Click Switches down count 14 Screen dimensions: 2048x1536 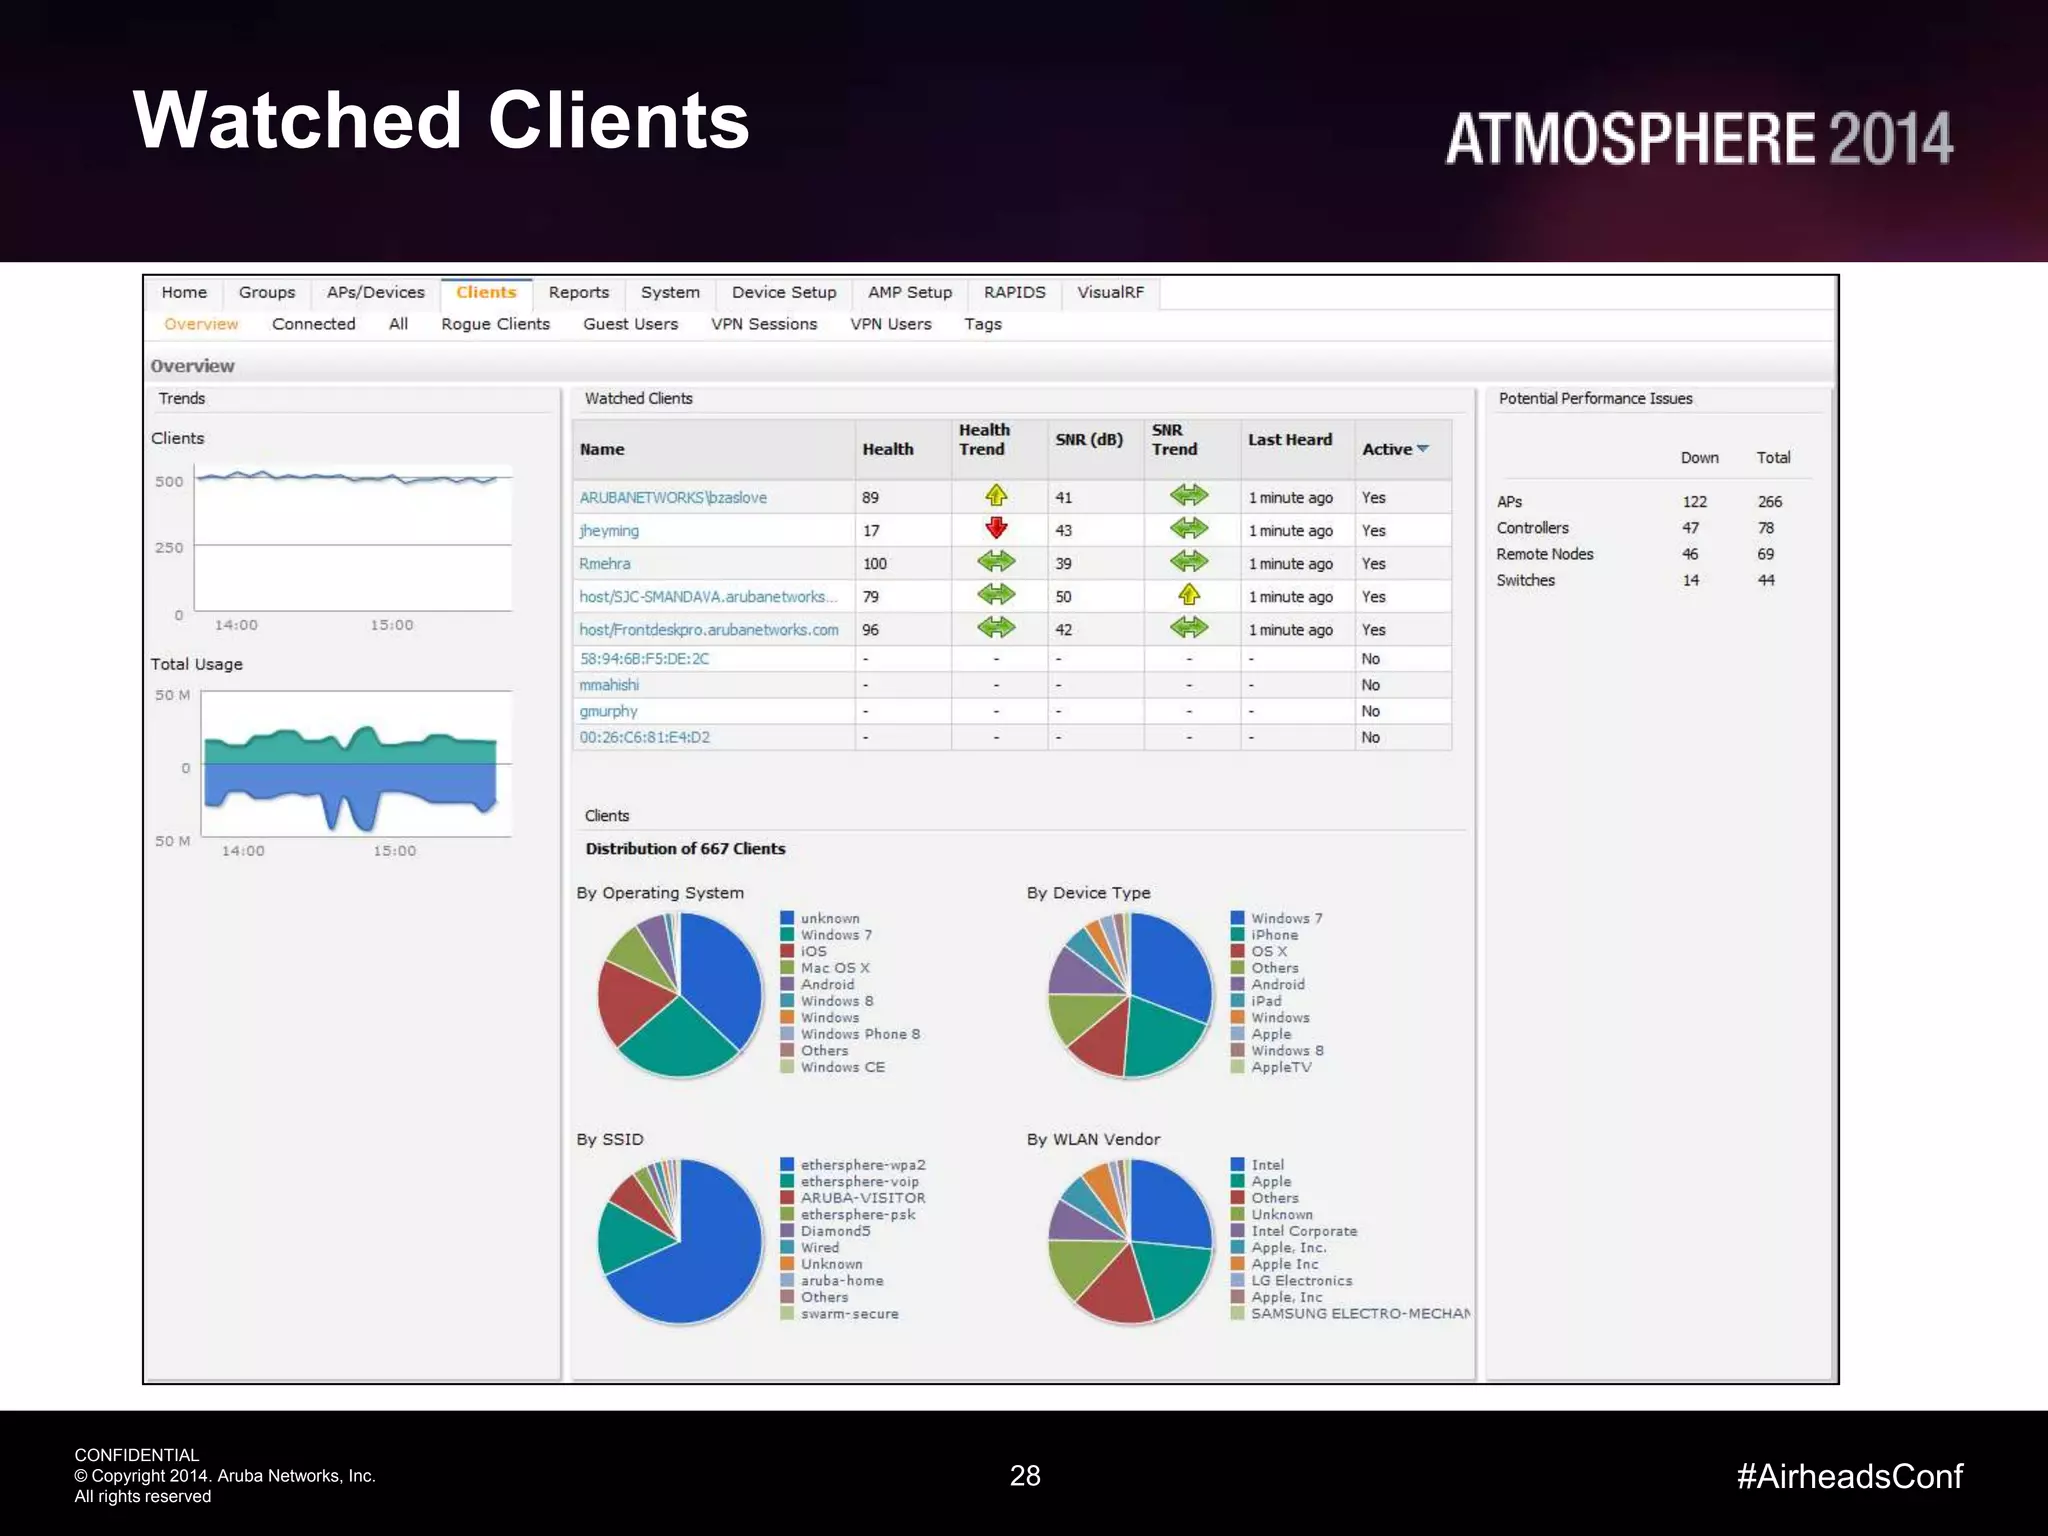point(1690,580)
